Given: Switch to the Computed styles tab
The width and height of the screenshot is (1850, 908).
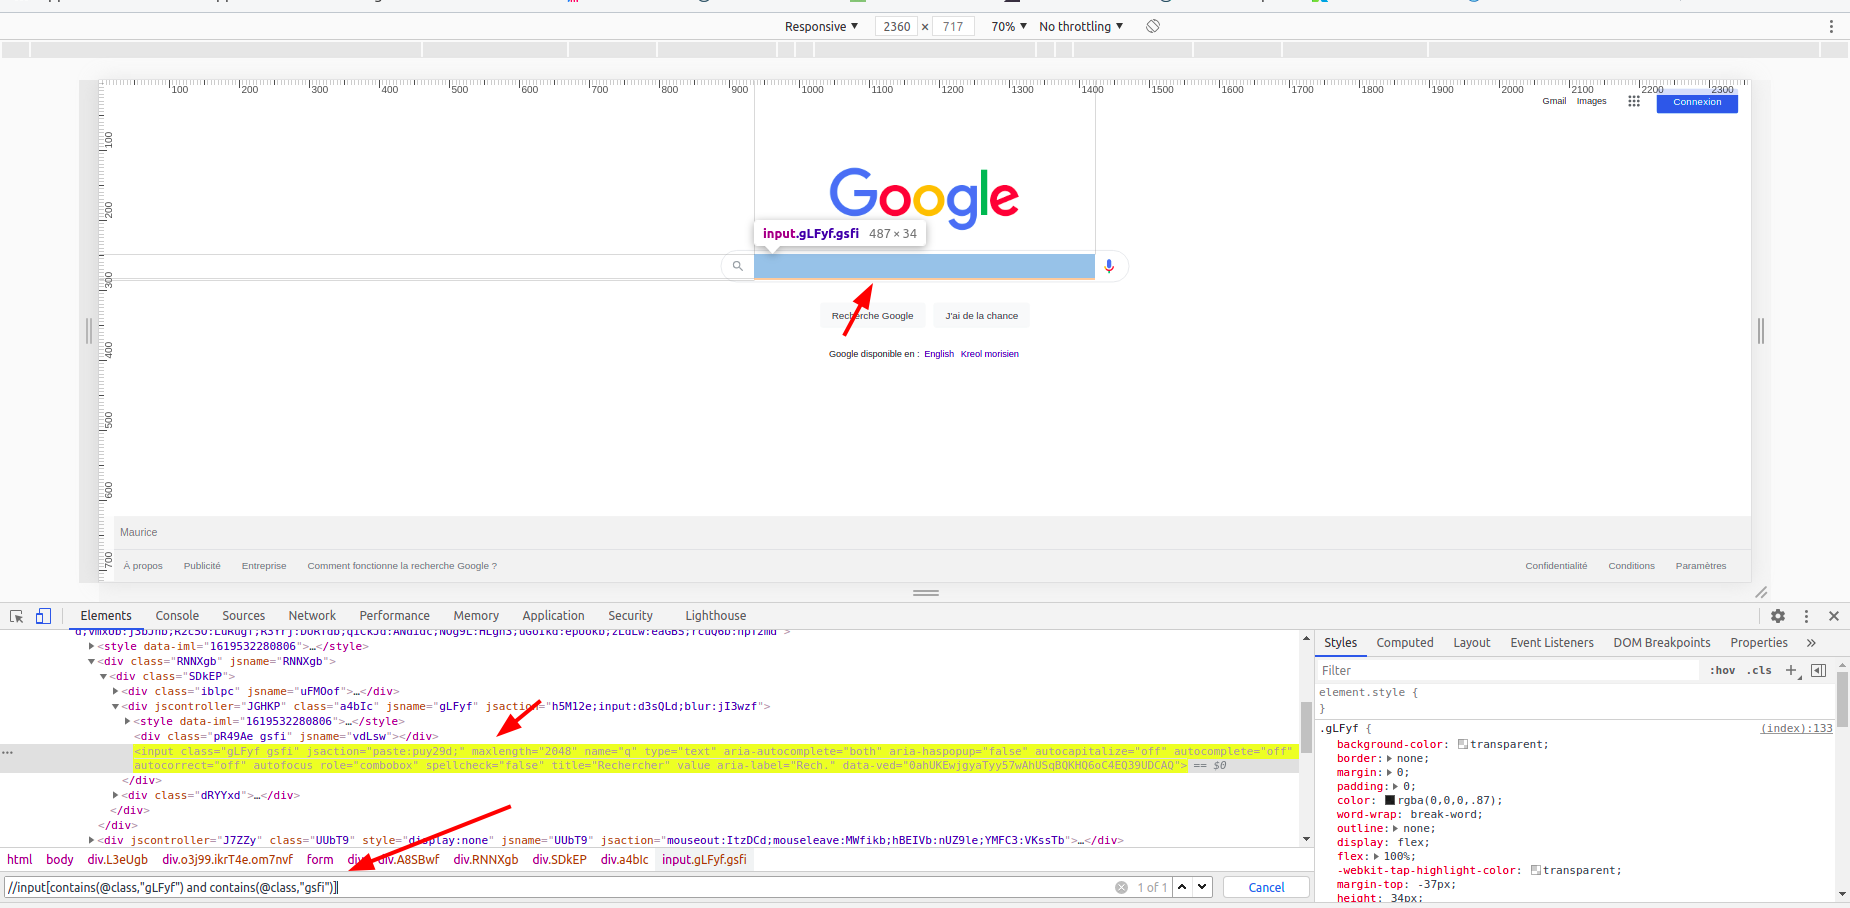Looking at the screenshot, I should pos(1405,643).
